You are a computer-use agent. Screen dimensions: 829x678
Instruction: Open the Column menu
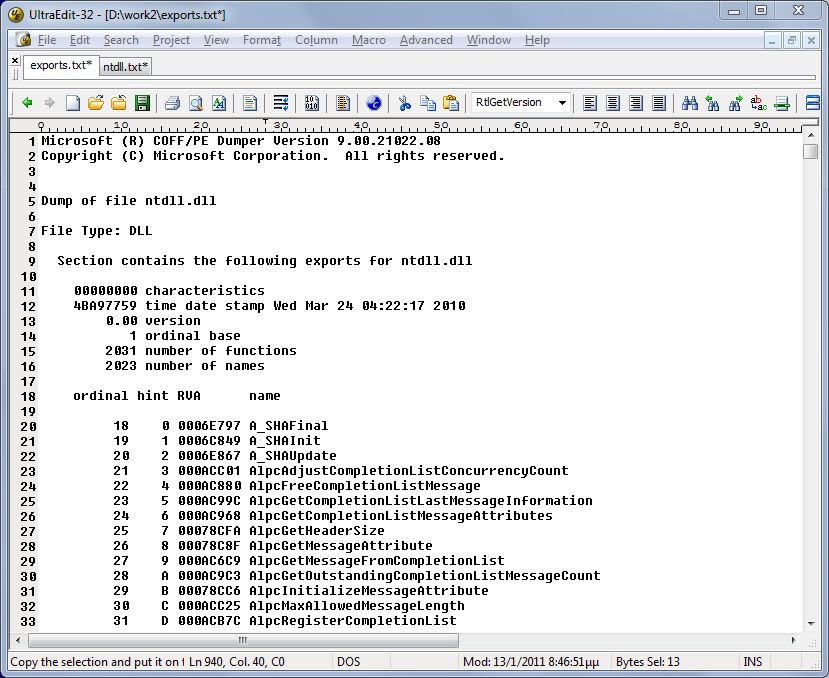pos(316,40)
